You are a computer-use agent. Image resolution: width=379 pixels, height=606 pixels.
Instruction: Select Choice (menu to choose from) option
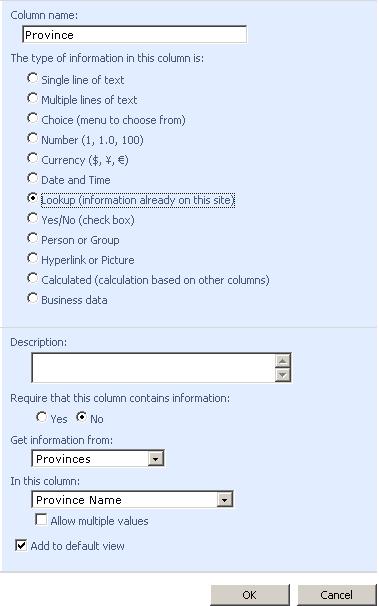click(x=32, y=118)
